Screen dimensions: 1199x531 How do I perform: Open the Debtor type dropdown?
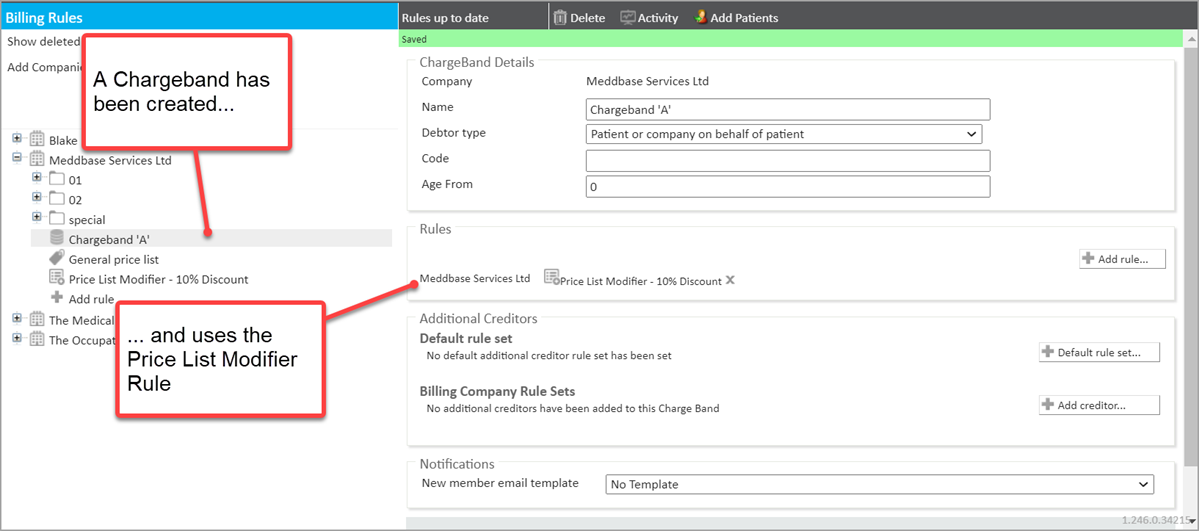point(783,134)
